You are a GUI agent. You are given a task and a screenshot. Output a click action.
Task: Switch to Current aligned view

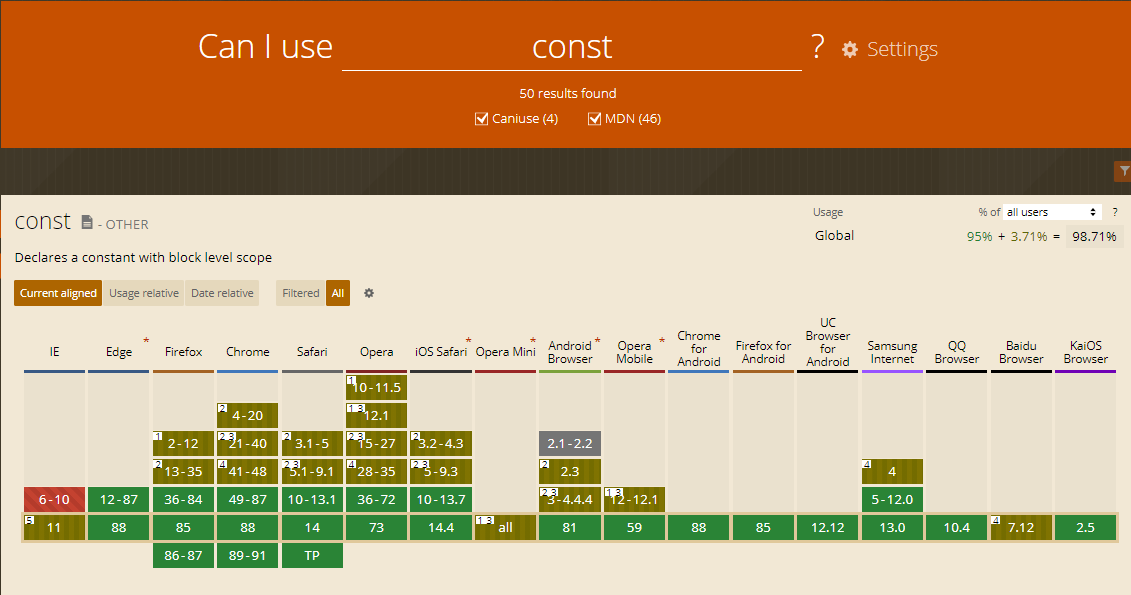pyautogui.click(x=58, y=293)
